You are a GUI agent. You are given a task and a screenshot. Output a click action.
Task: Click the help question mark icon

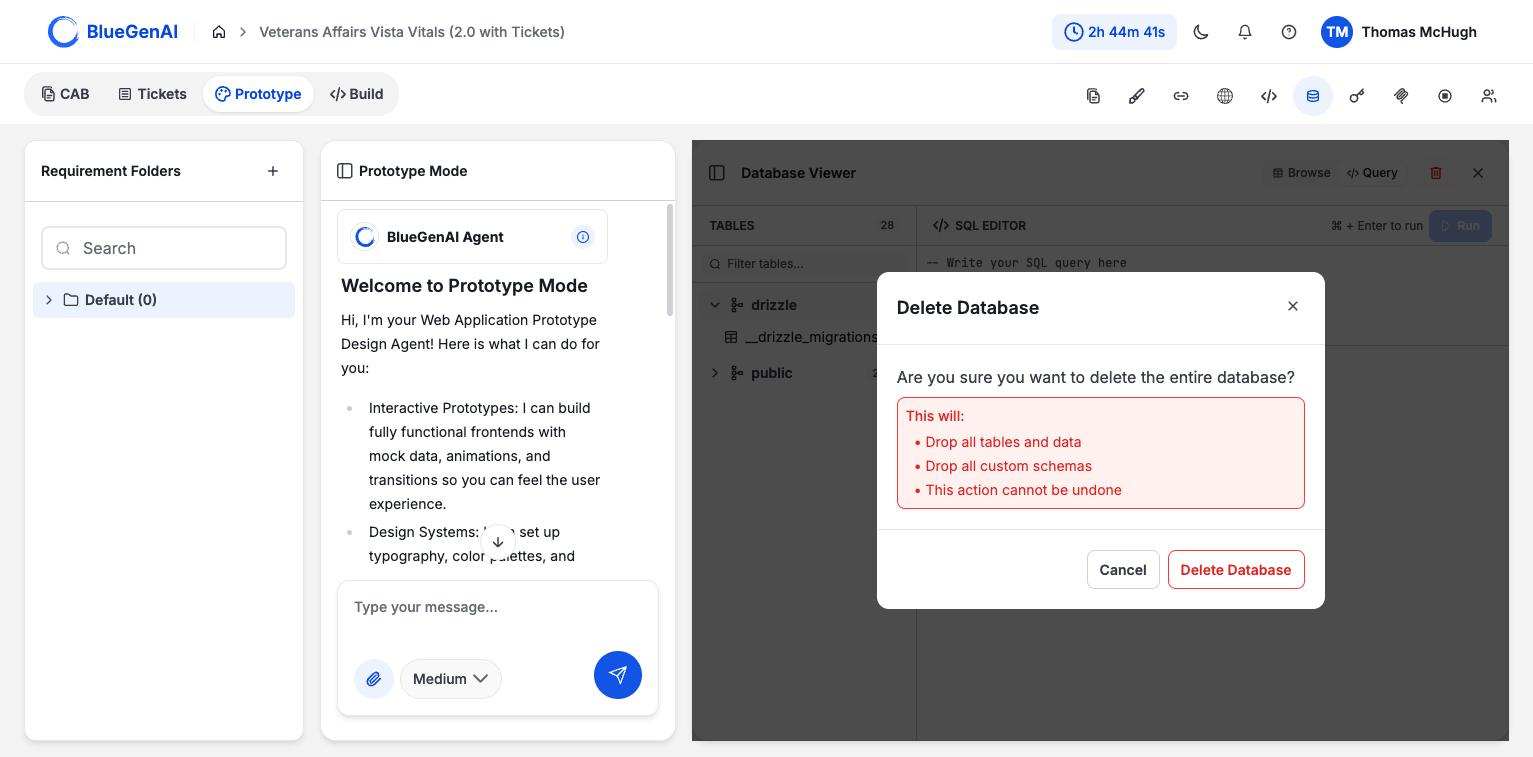[1289, 32]
